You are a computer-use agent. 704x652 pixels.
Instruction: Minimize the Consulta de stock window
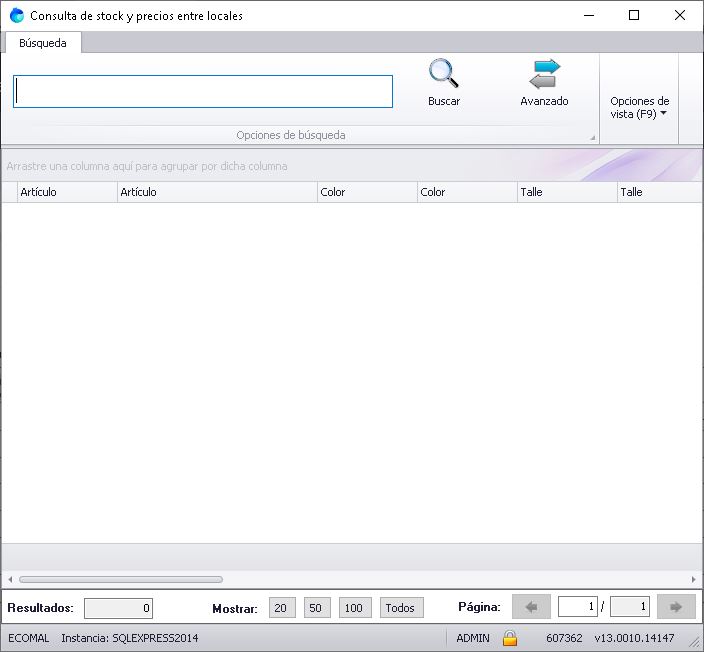tap(589, 15)
